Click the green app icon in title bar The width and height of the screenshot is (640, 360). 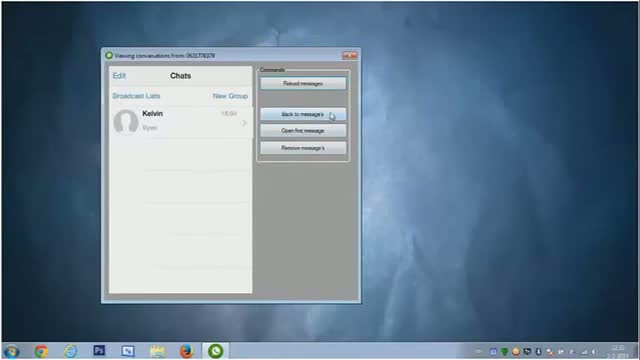pyautogui.click(x=109, y=56)
